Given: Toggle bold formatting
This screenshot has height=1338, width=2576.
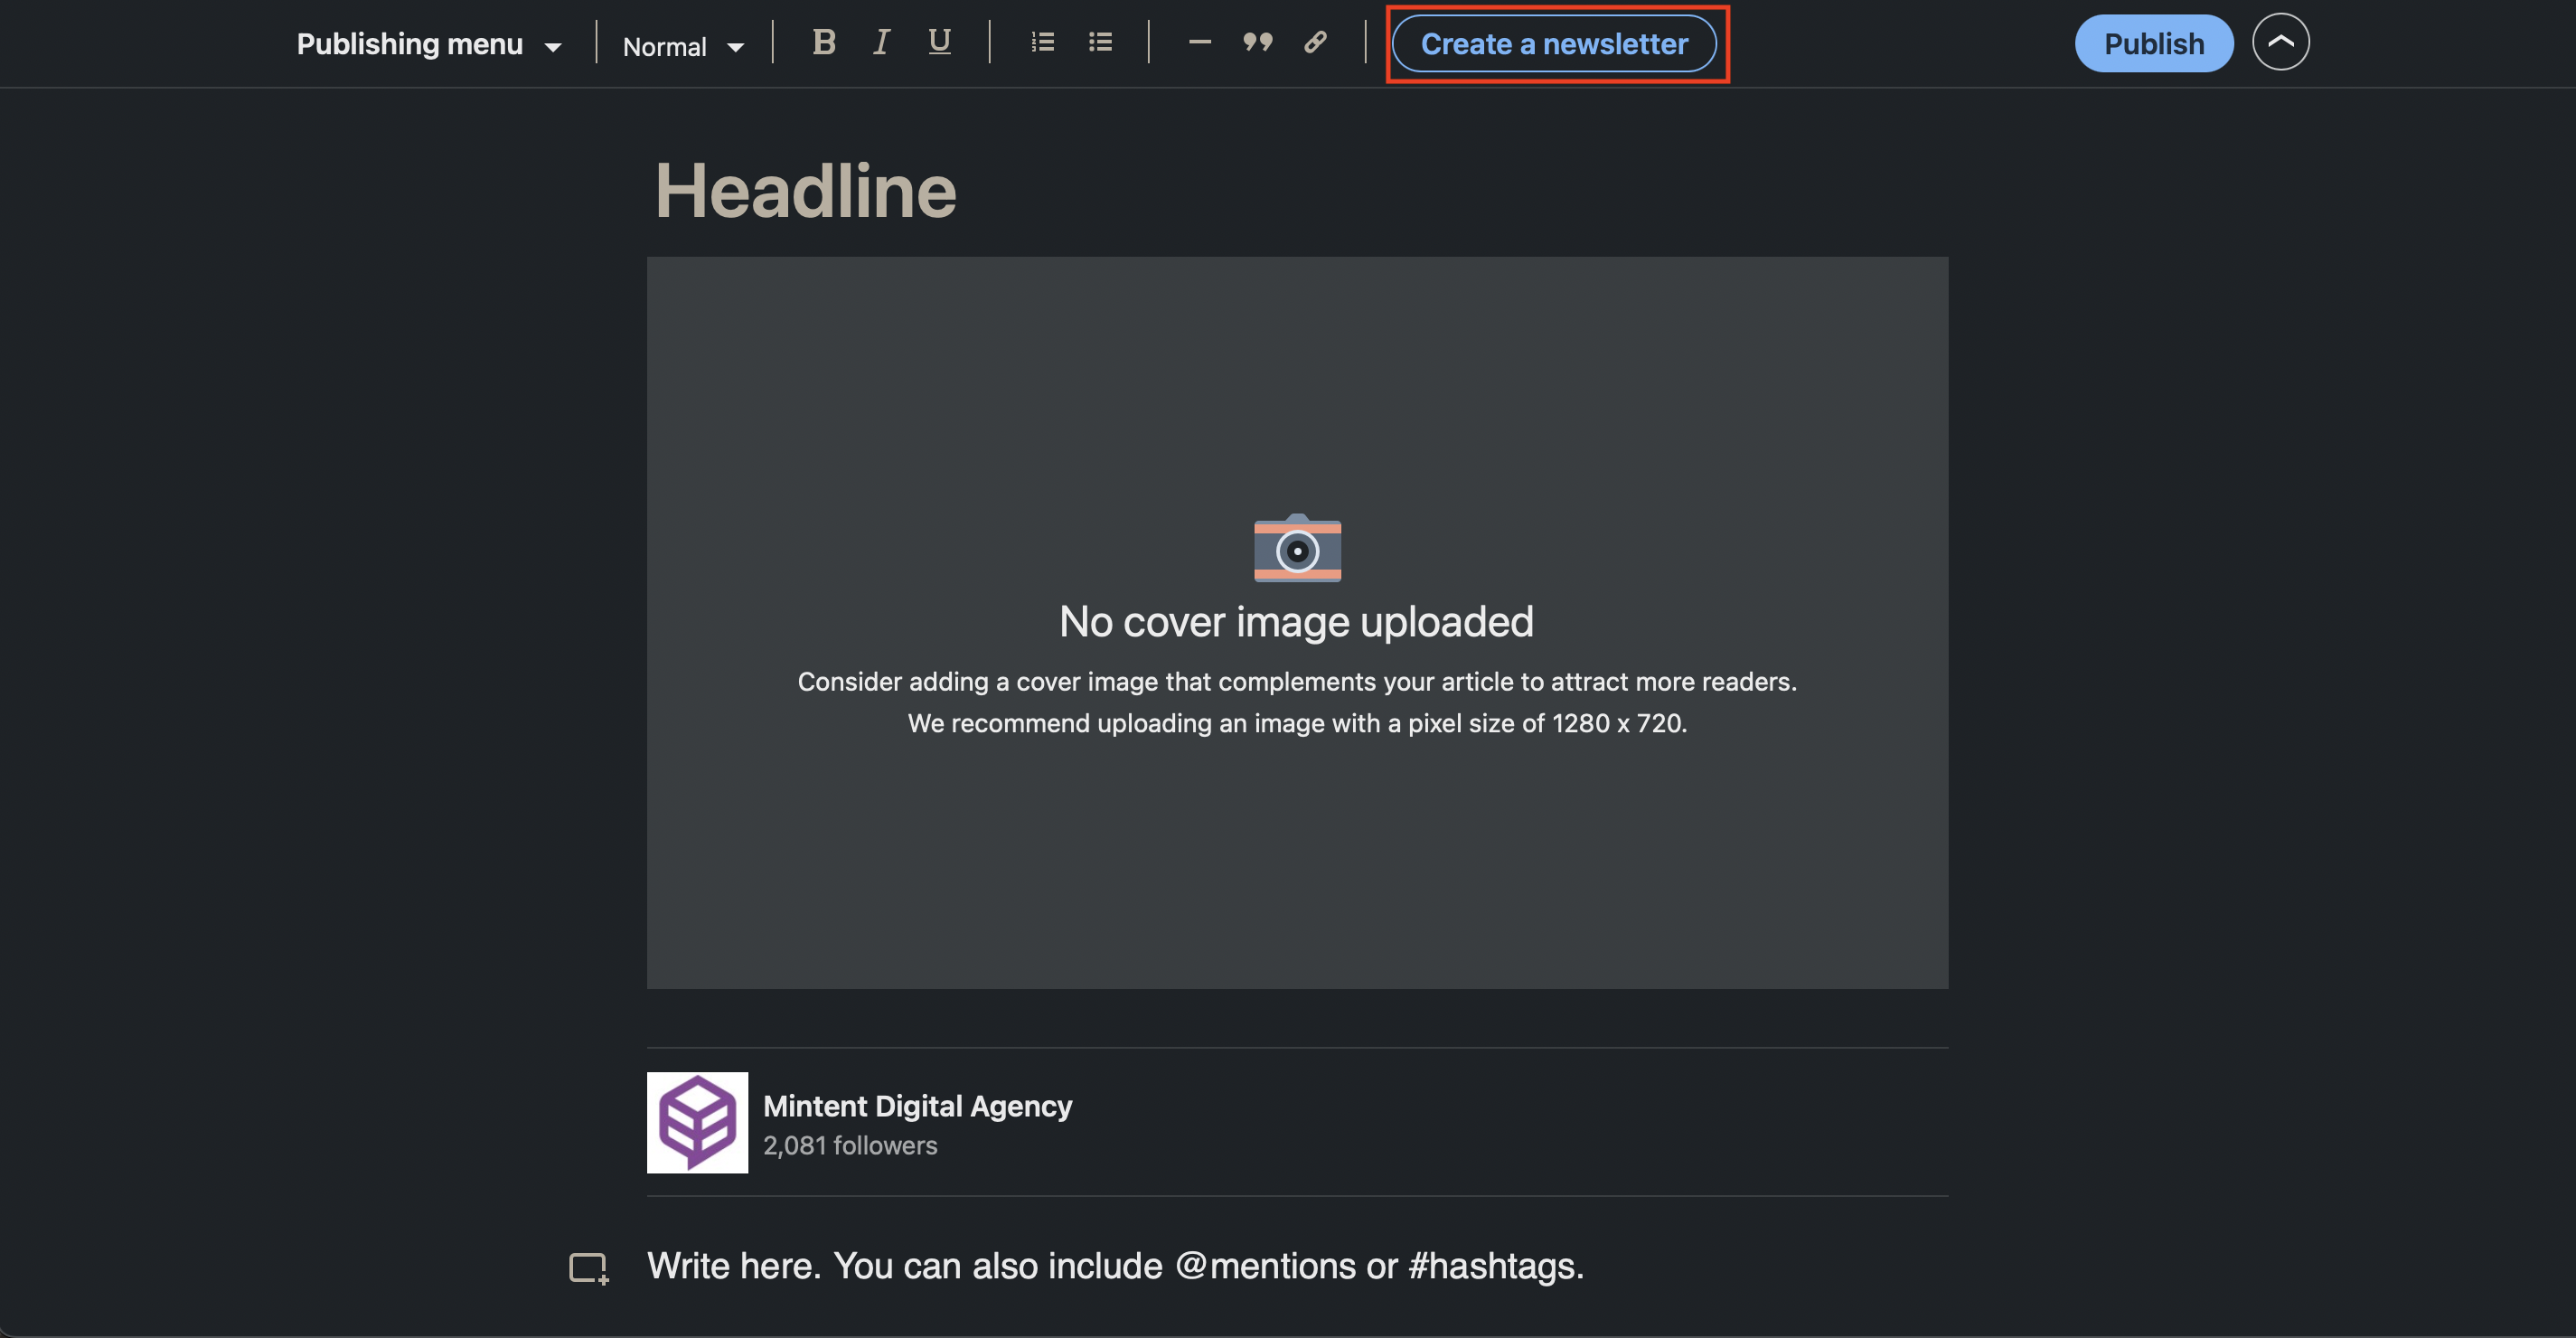Looking at the screenshot, I should (824, 42).
